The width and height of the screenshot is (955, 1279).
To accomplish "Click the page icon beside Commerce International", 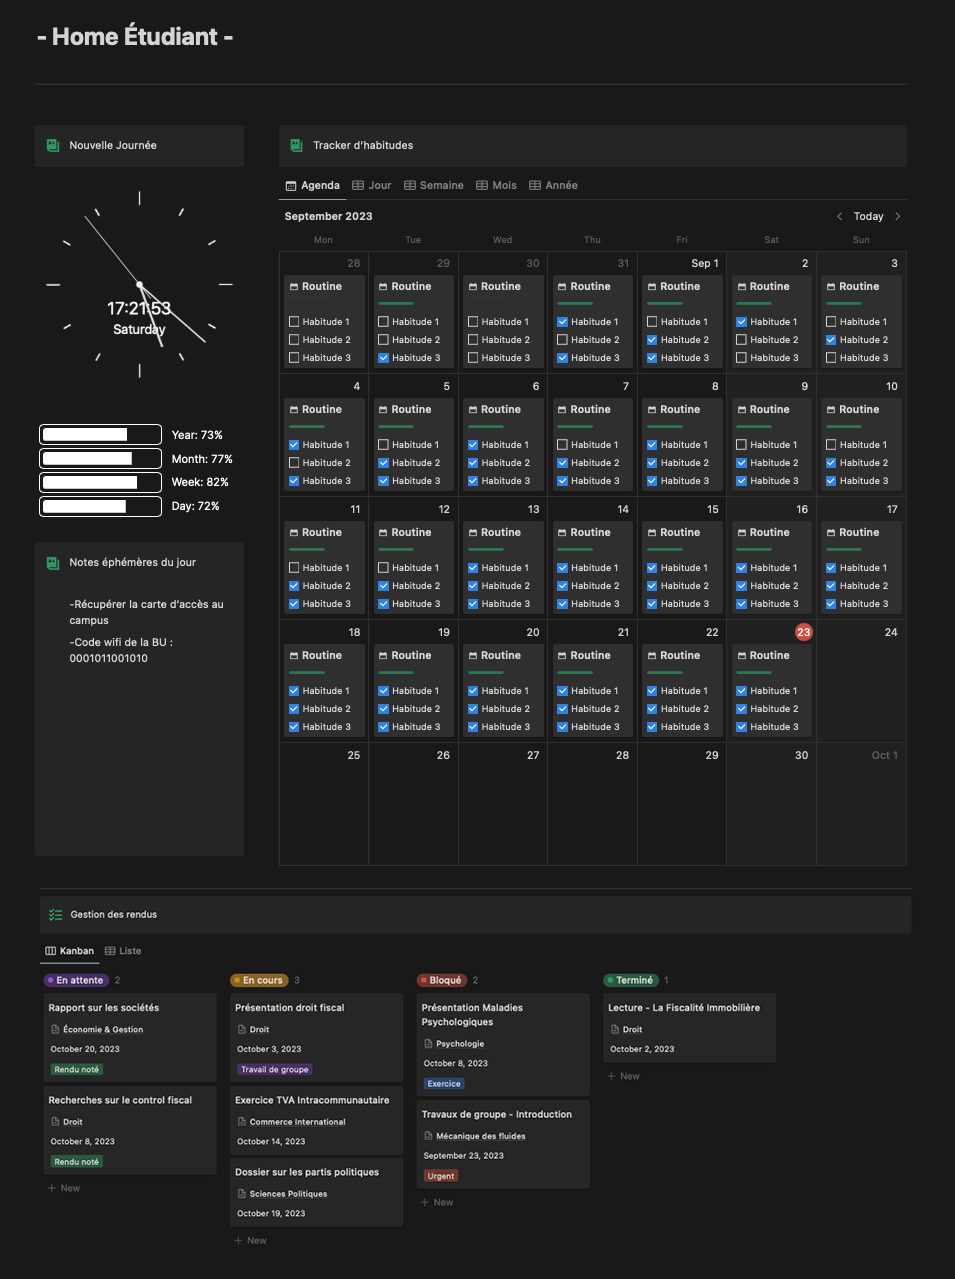I will 241,1122.
